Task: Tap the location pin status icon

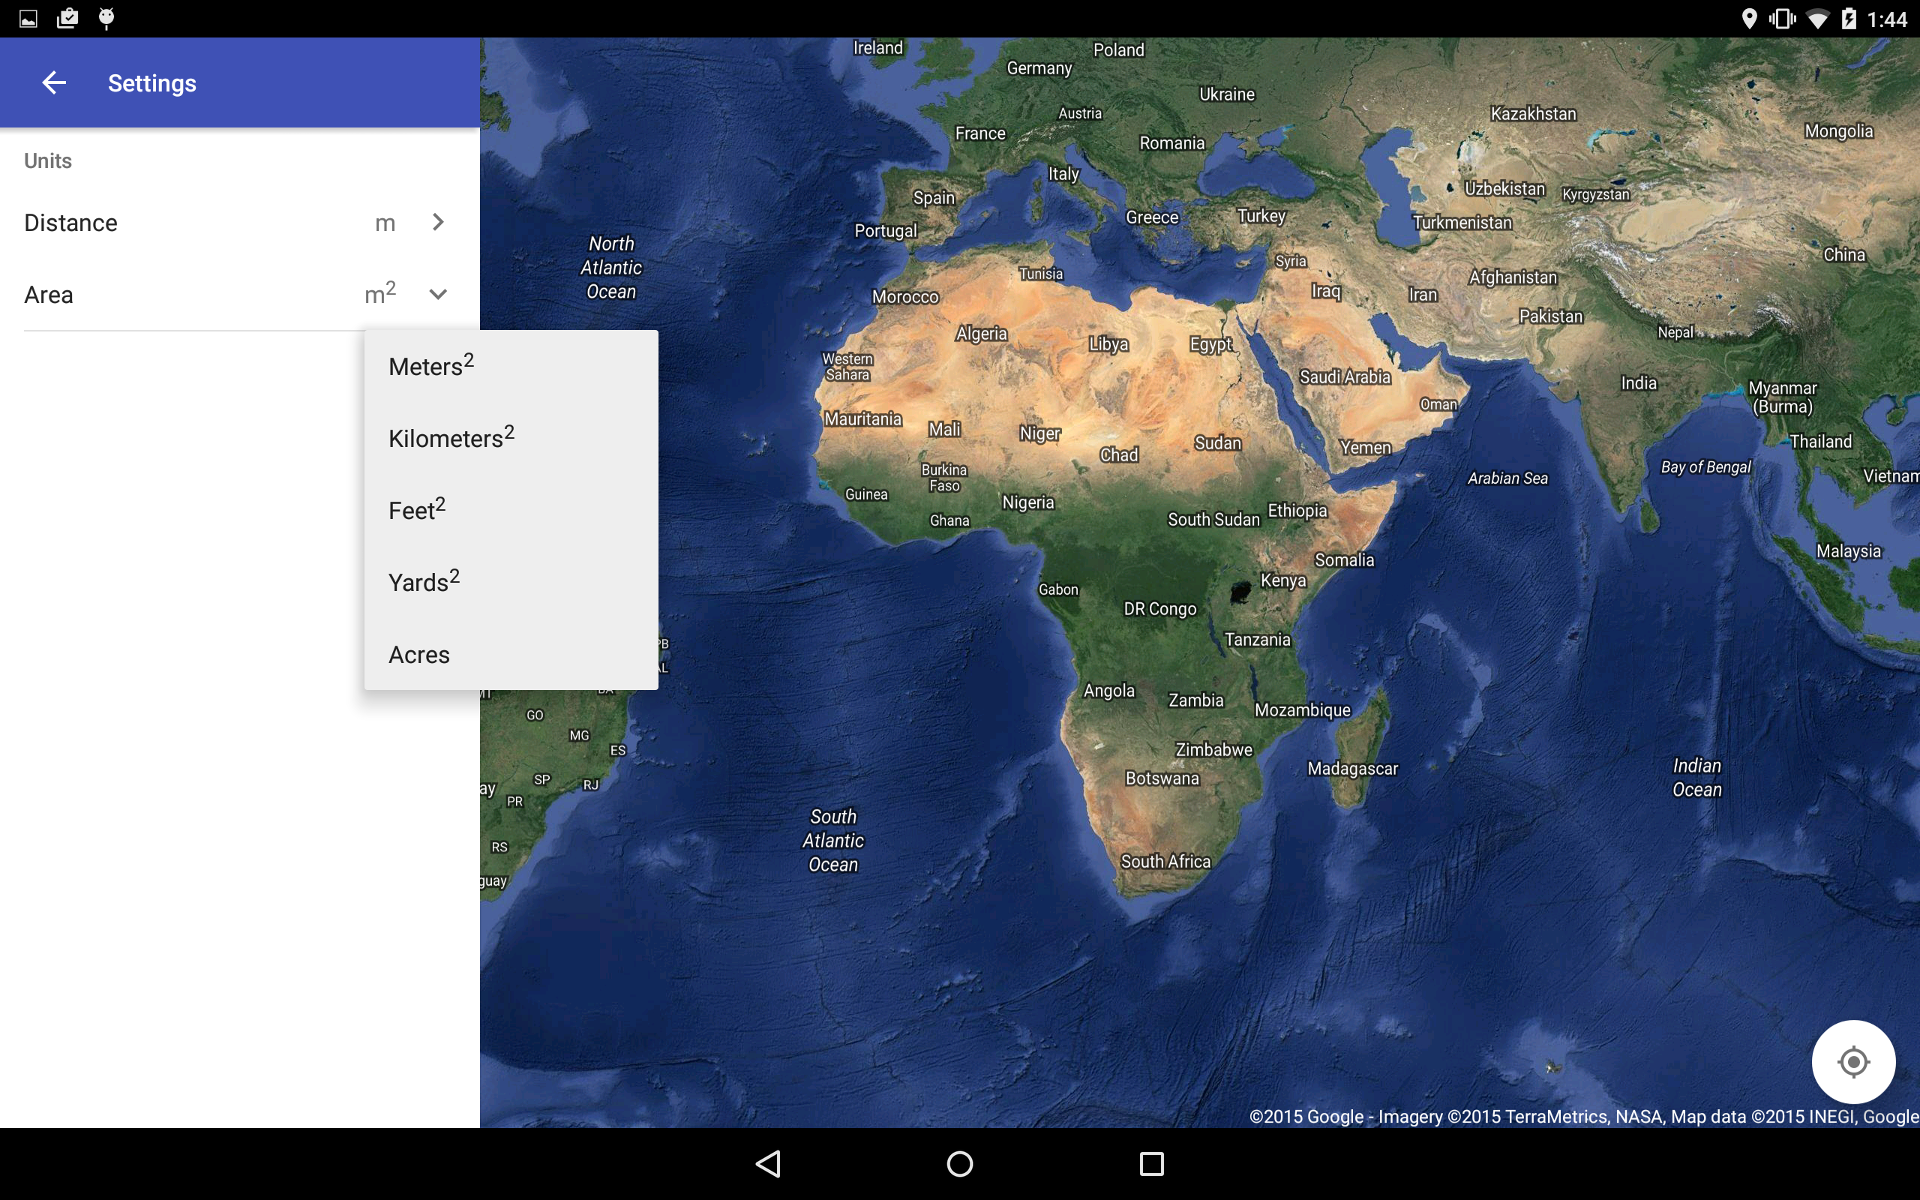Action: click(x=1750, y=17)
